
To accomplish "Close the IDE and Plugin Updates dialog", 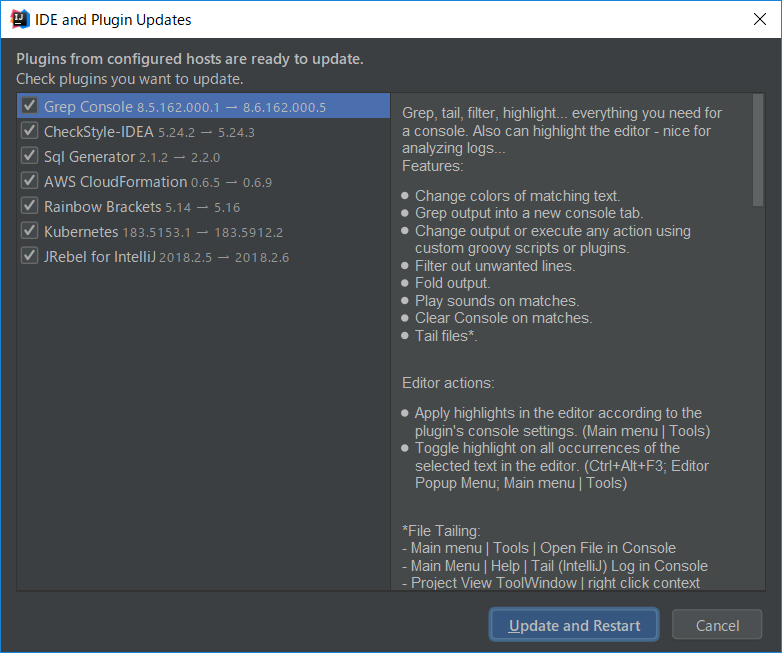I will (760, 19).
